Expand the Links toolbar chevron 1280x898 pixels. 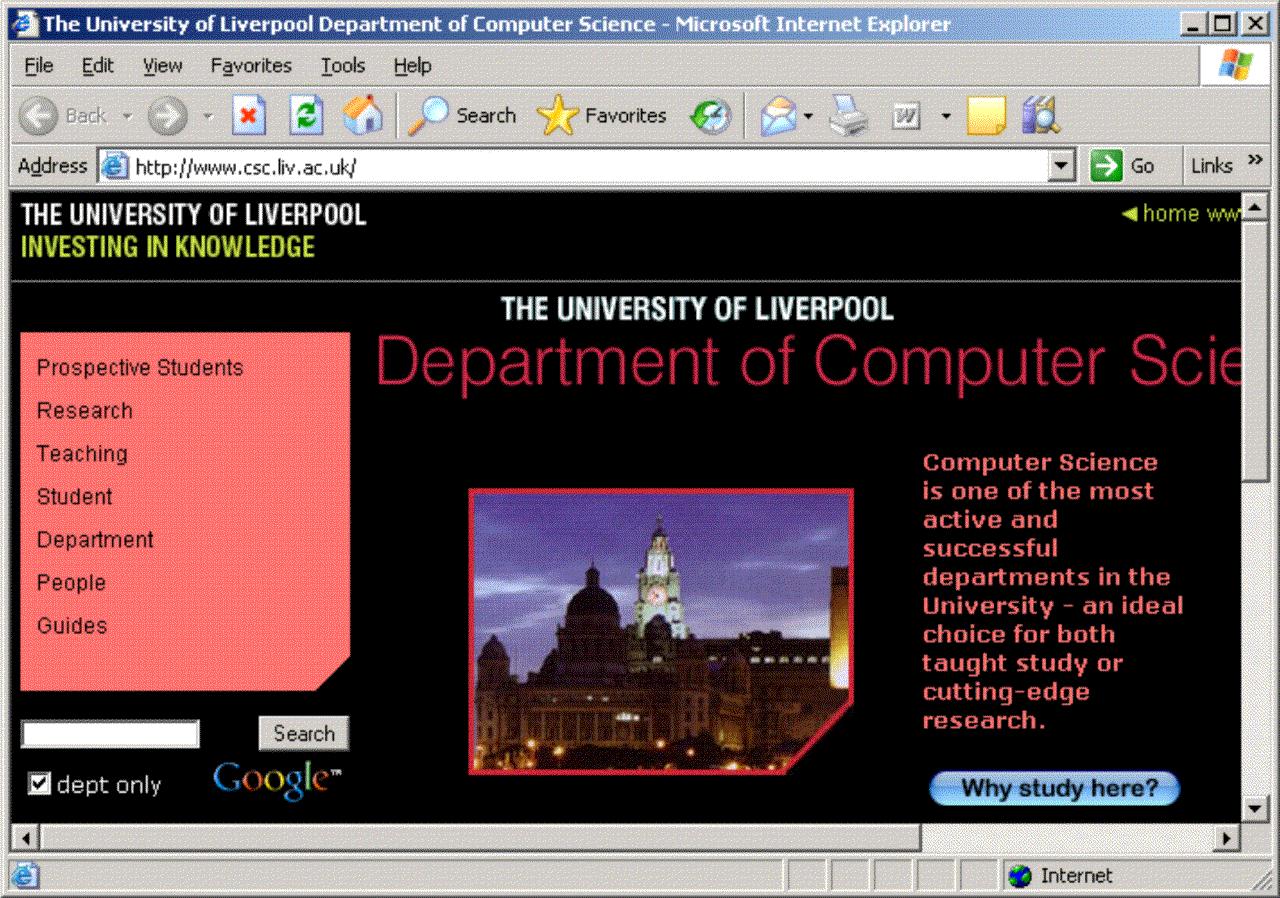[1256, 162]
